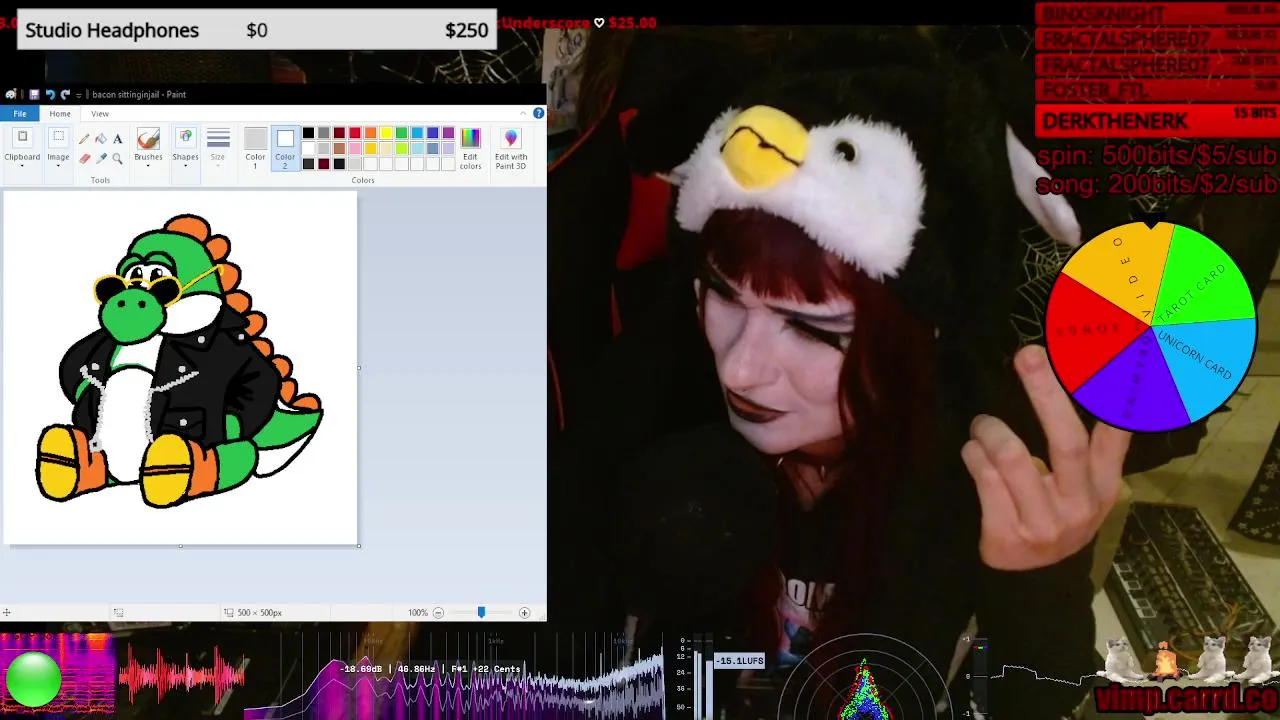Click the Brushes icon

tap(148, 139)
